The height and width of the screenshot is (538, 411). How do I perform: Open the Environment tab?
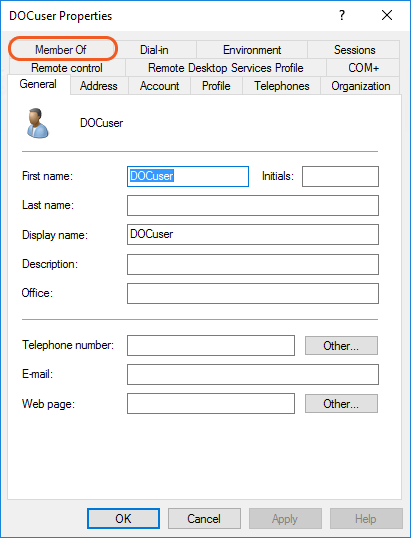(252, 50)
